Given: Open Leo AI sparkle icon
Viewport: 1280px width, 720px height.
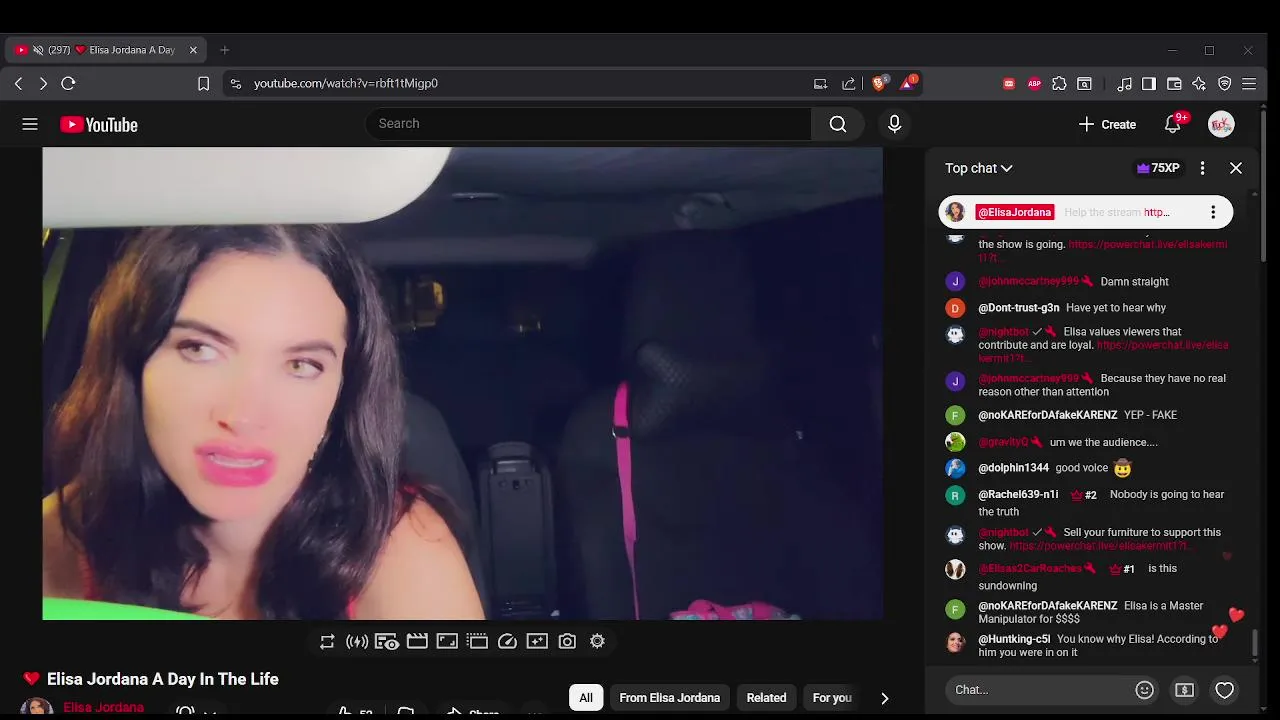Looking at the screenshot, I should coord(1199,84).
